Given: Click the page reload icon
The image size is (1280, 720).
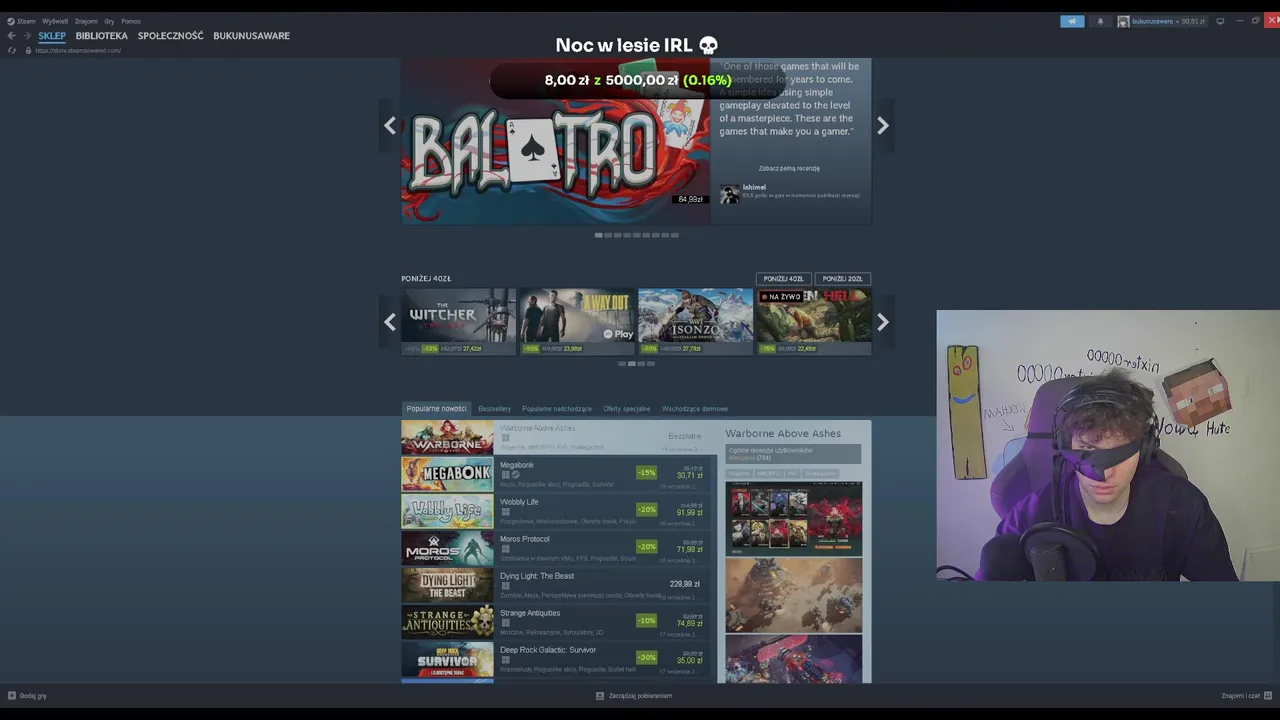Looking at the screenshot, I should [x=11, y=50].
